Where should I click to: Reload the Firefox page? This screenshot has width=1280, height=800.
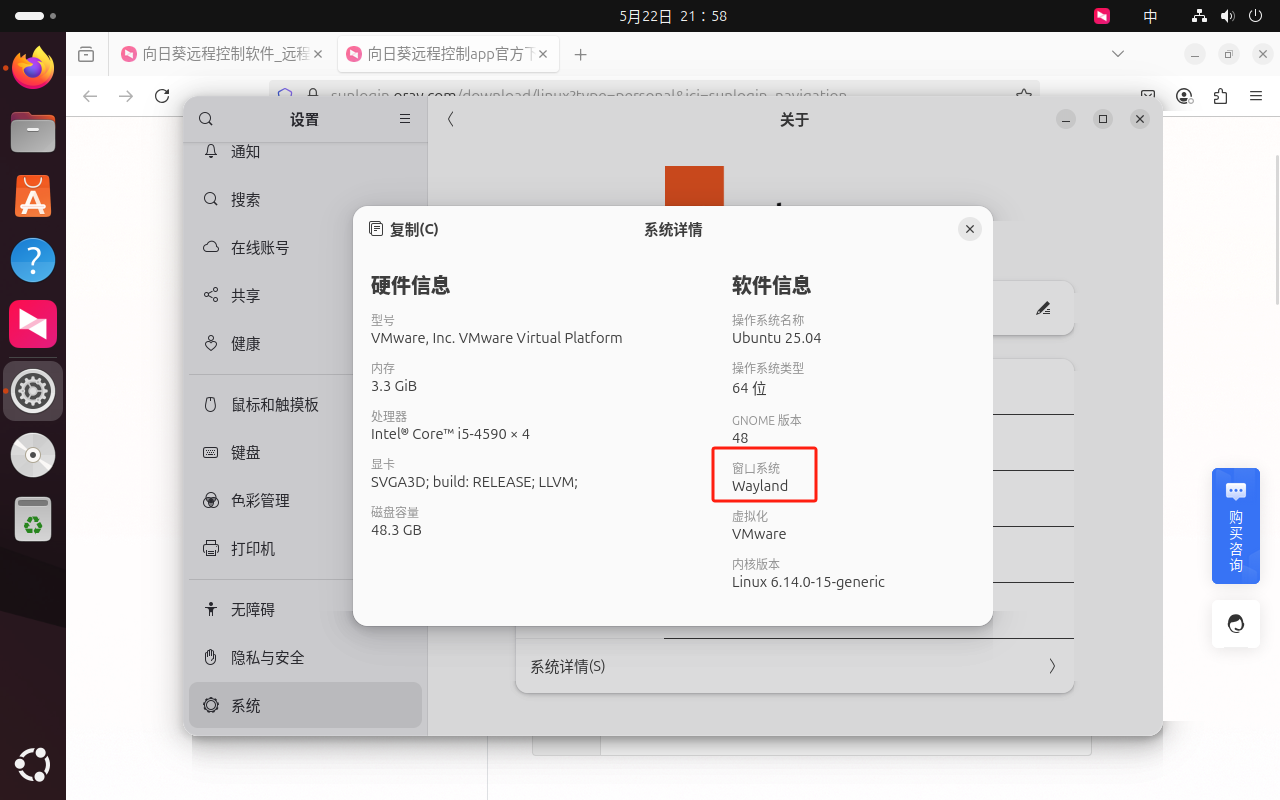[162, 96]
